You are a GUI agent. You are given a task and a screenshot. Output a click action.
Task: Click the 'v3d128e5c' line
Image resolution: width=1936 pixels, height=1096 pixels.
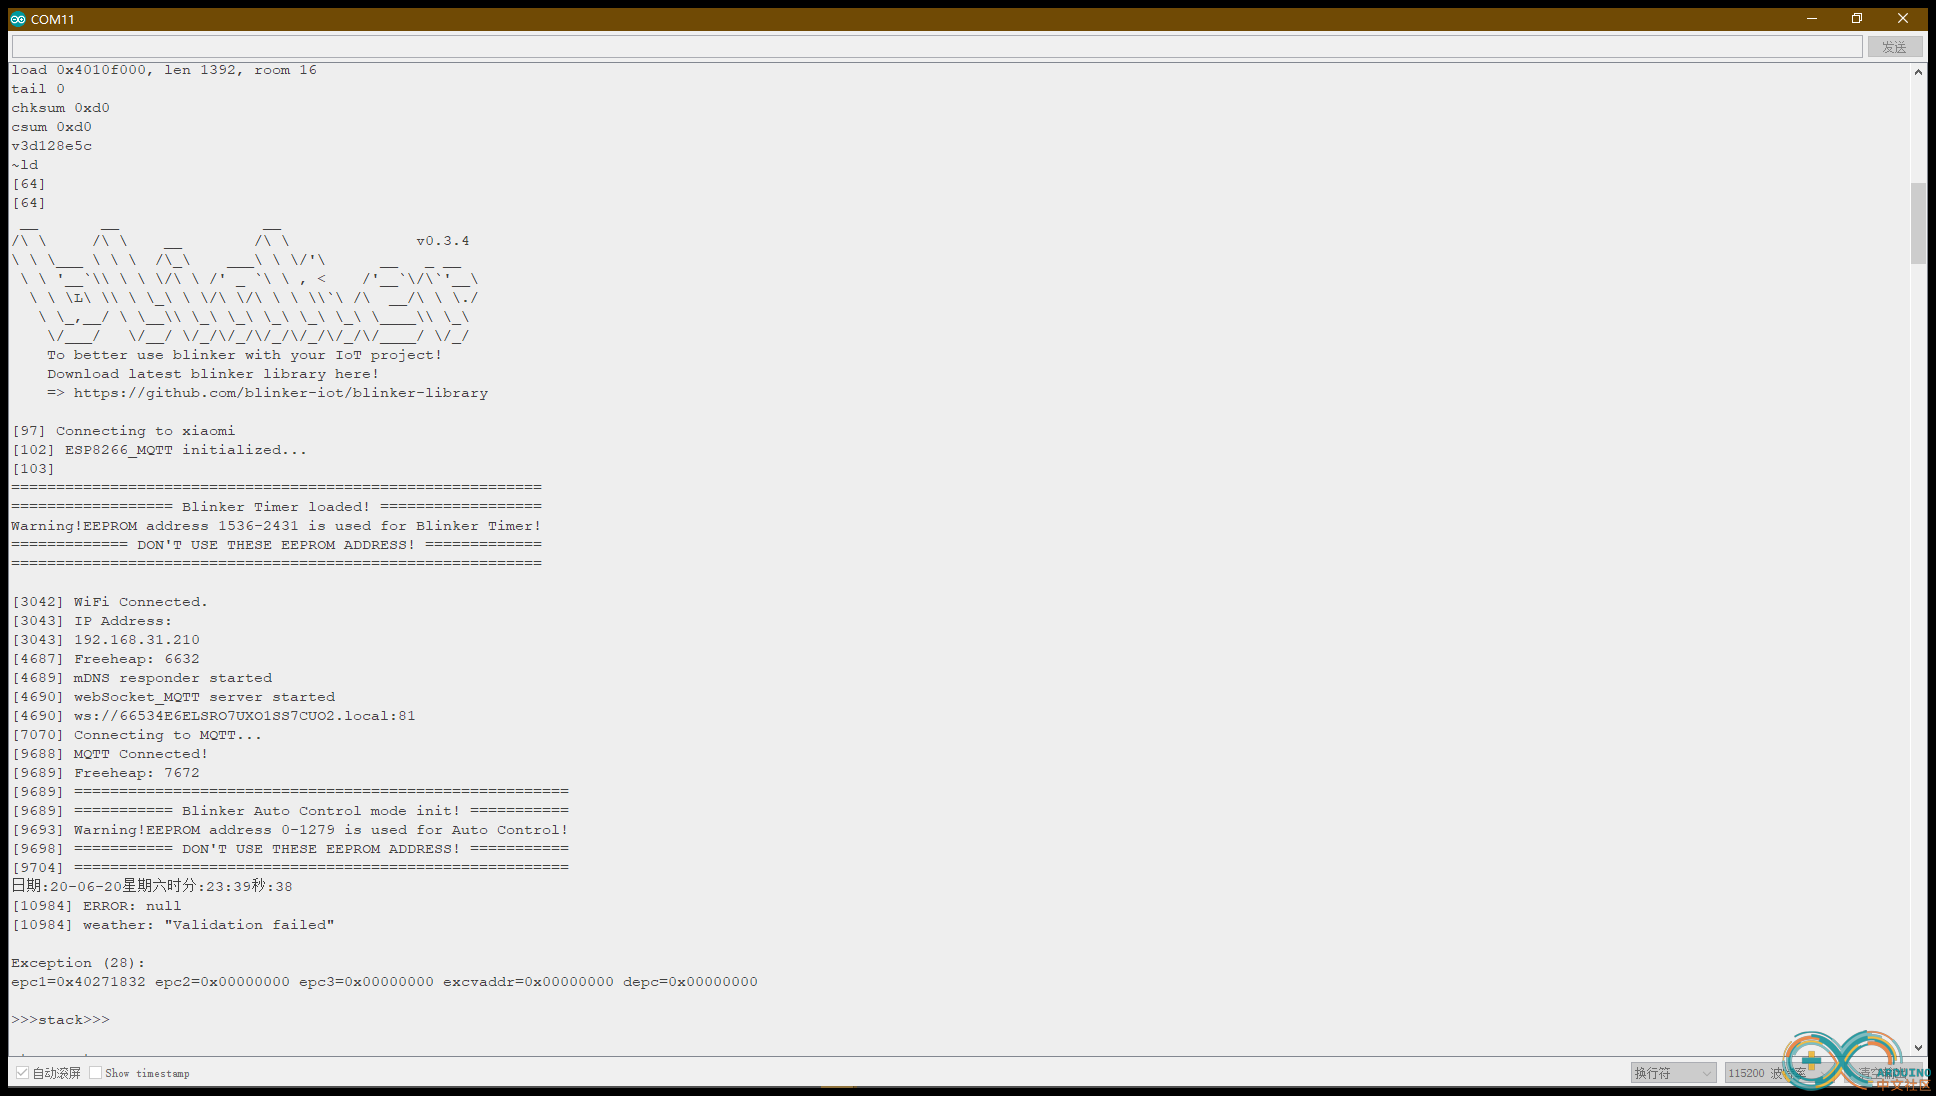(52, 146)
